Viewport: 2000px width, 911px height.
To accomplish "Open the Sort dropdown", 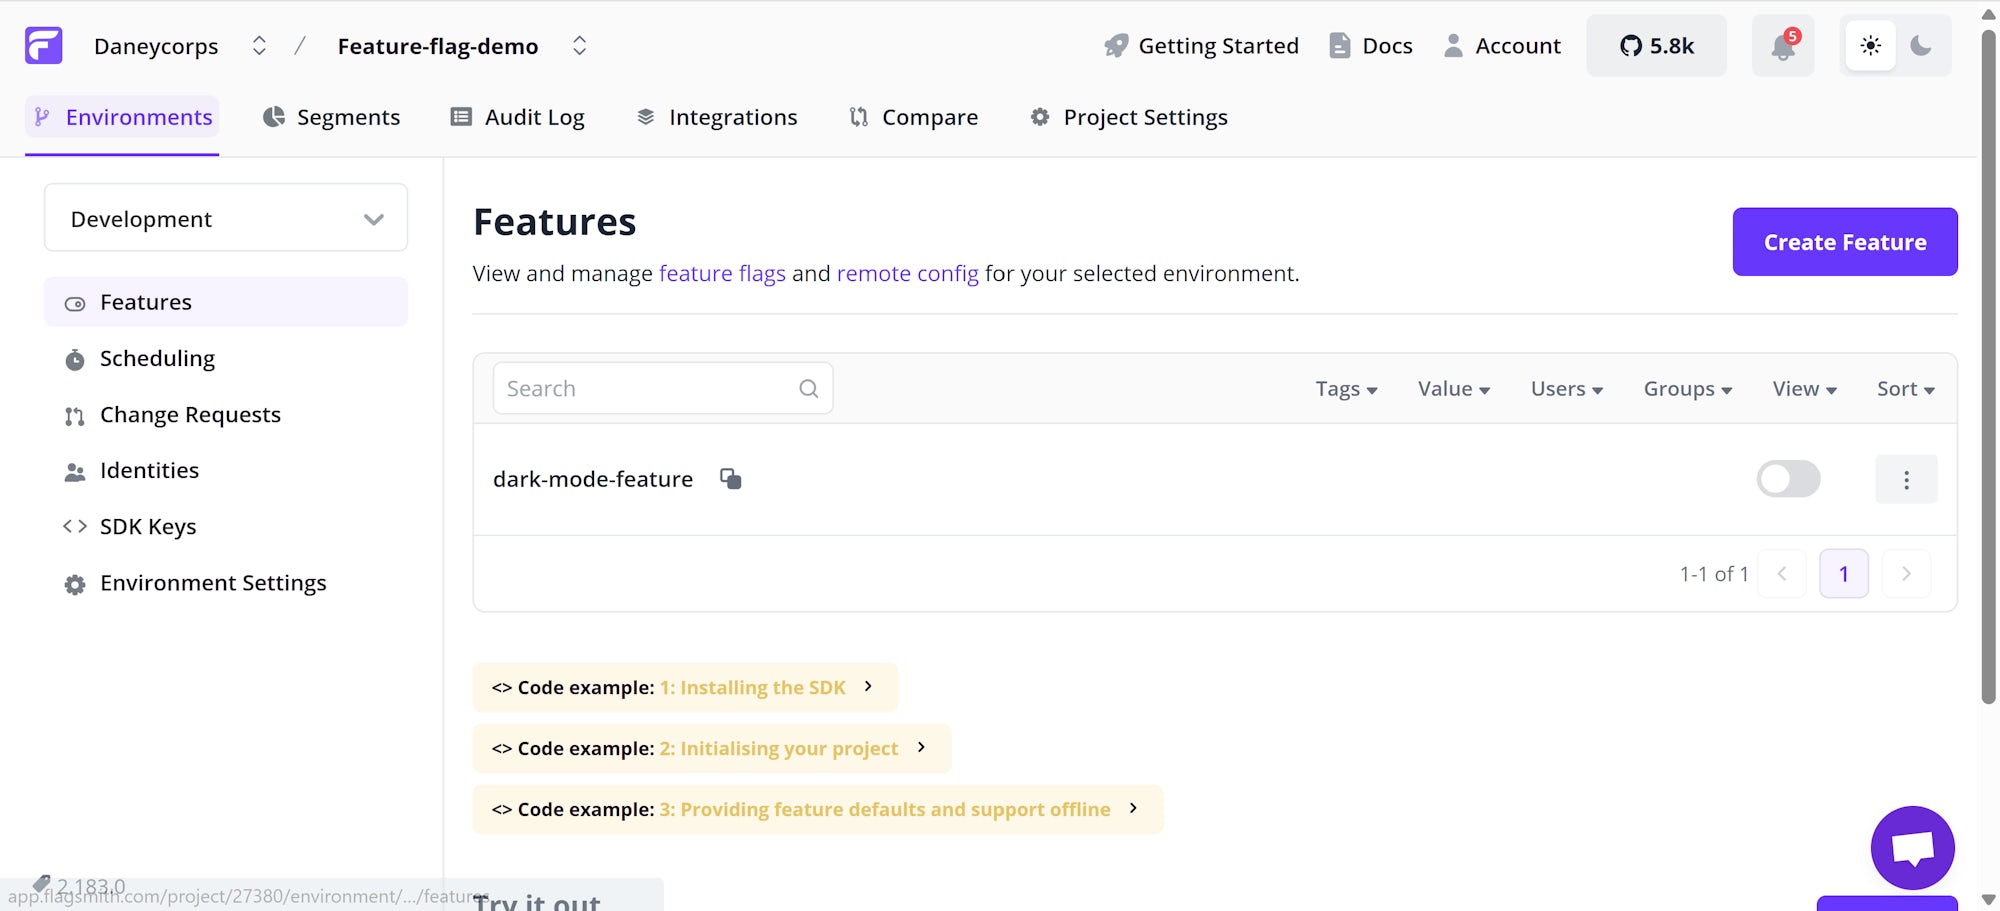I will [x=1904, y=389].
